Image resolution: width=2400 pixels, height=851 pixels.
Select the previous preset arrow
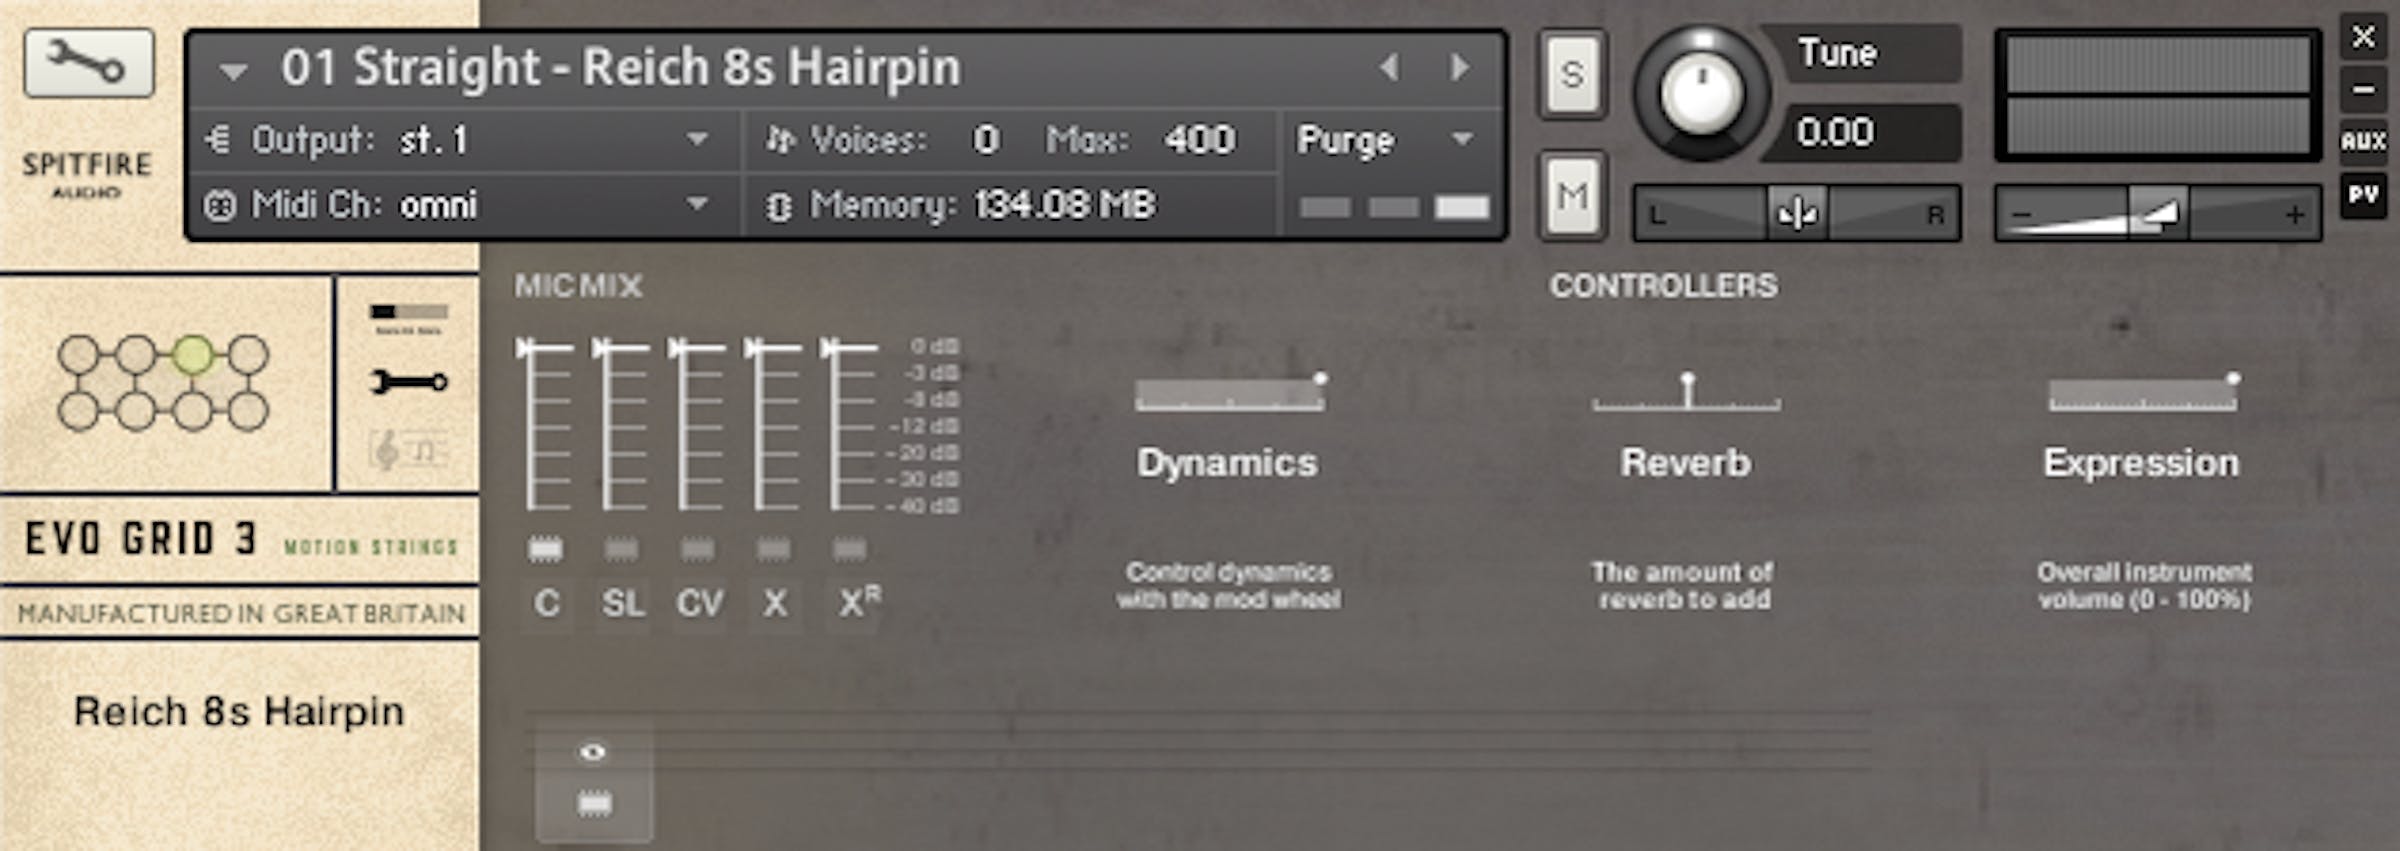click(x=1389, y=67)
